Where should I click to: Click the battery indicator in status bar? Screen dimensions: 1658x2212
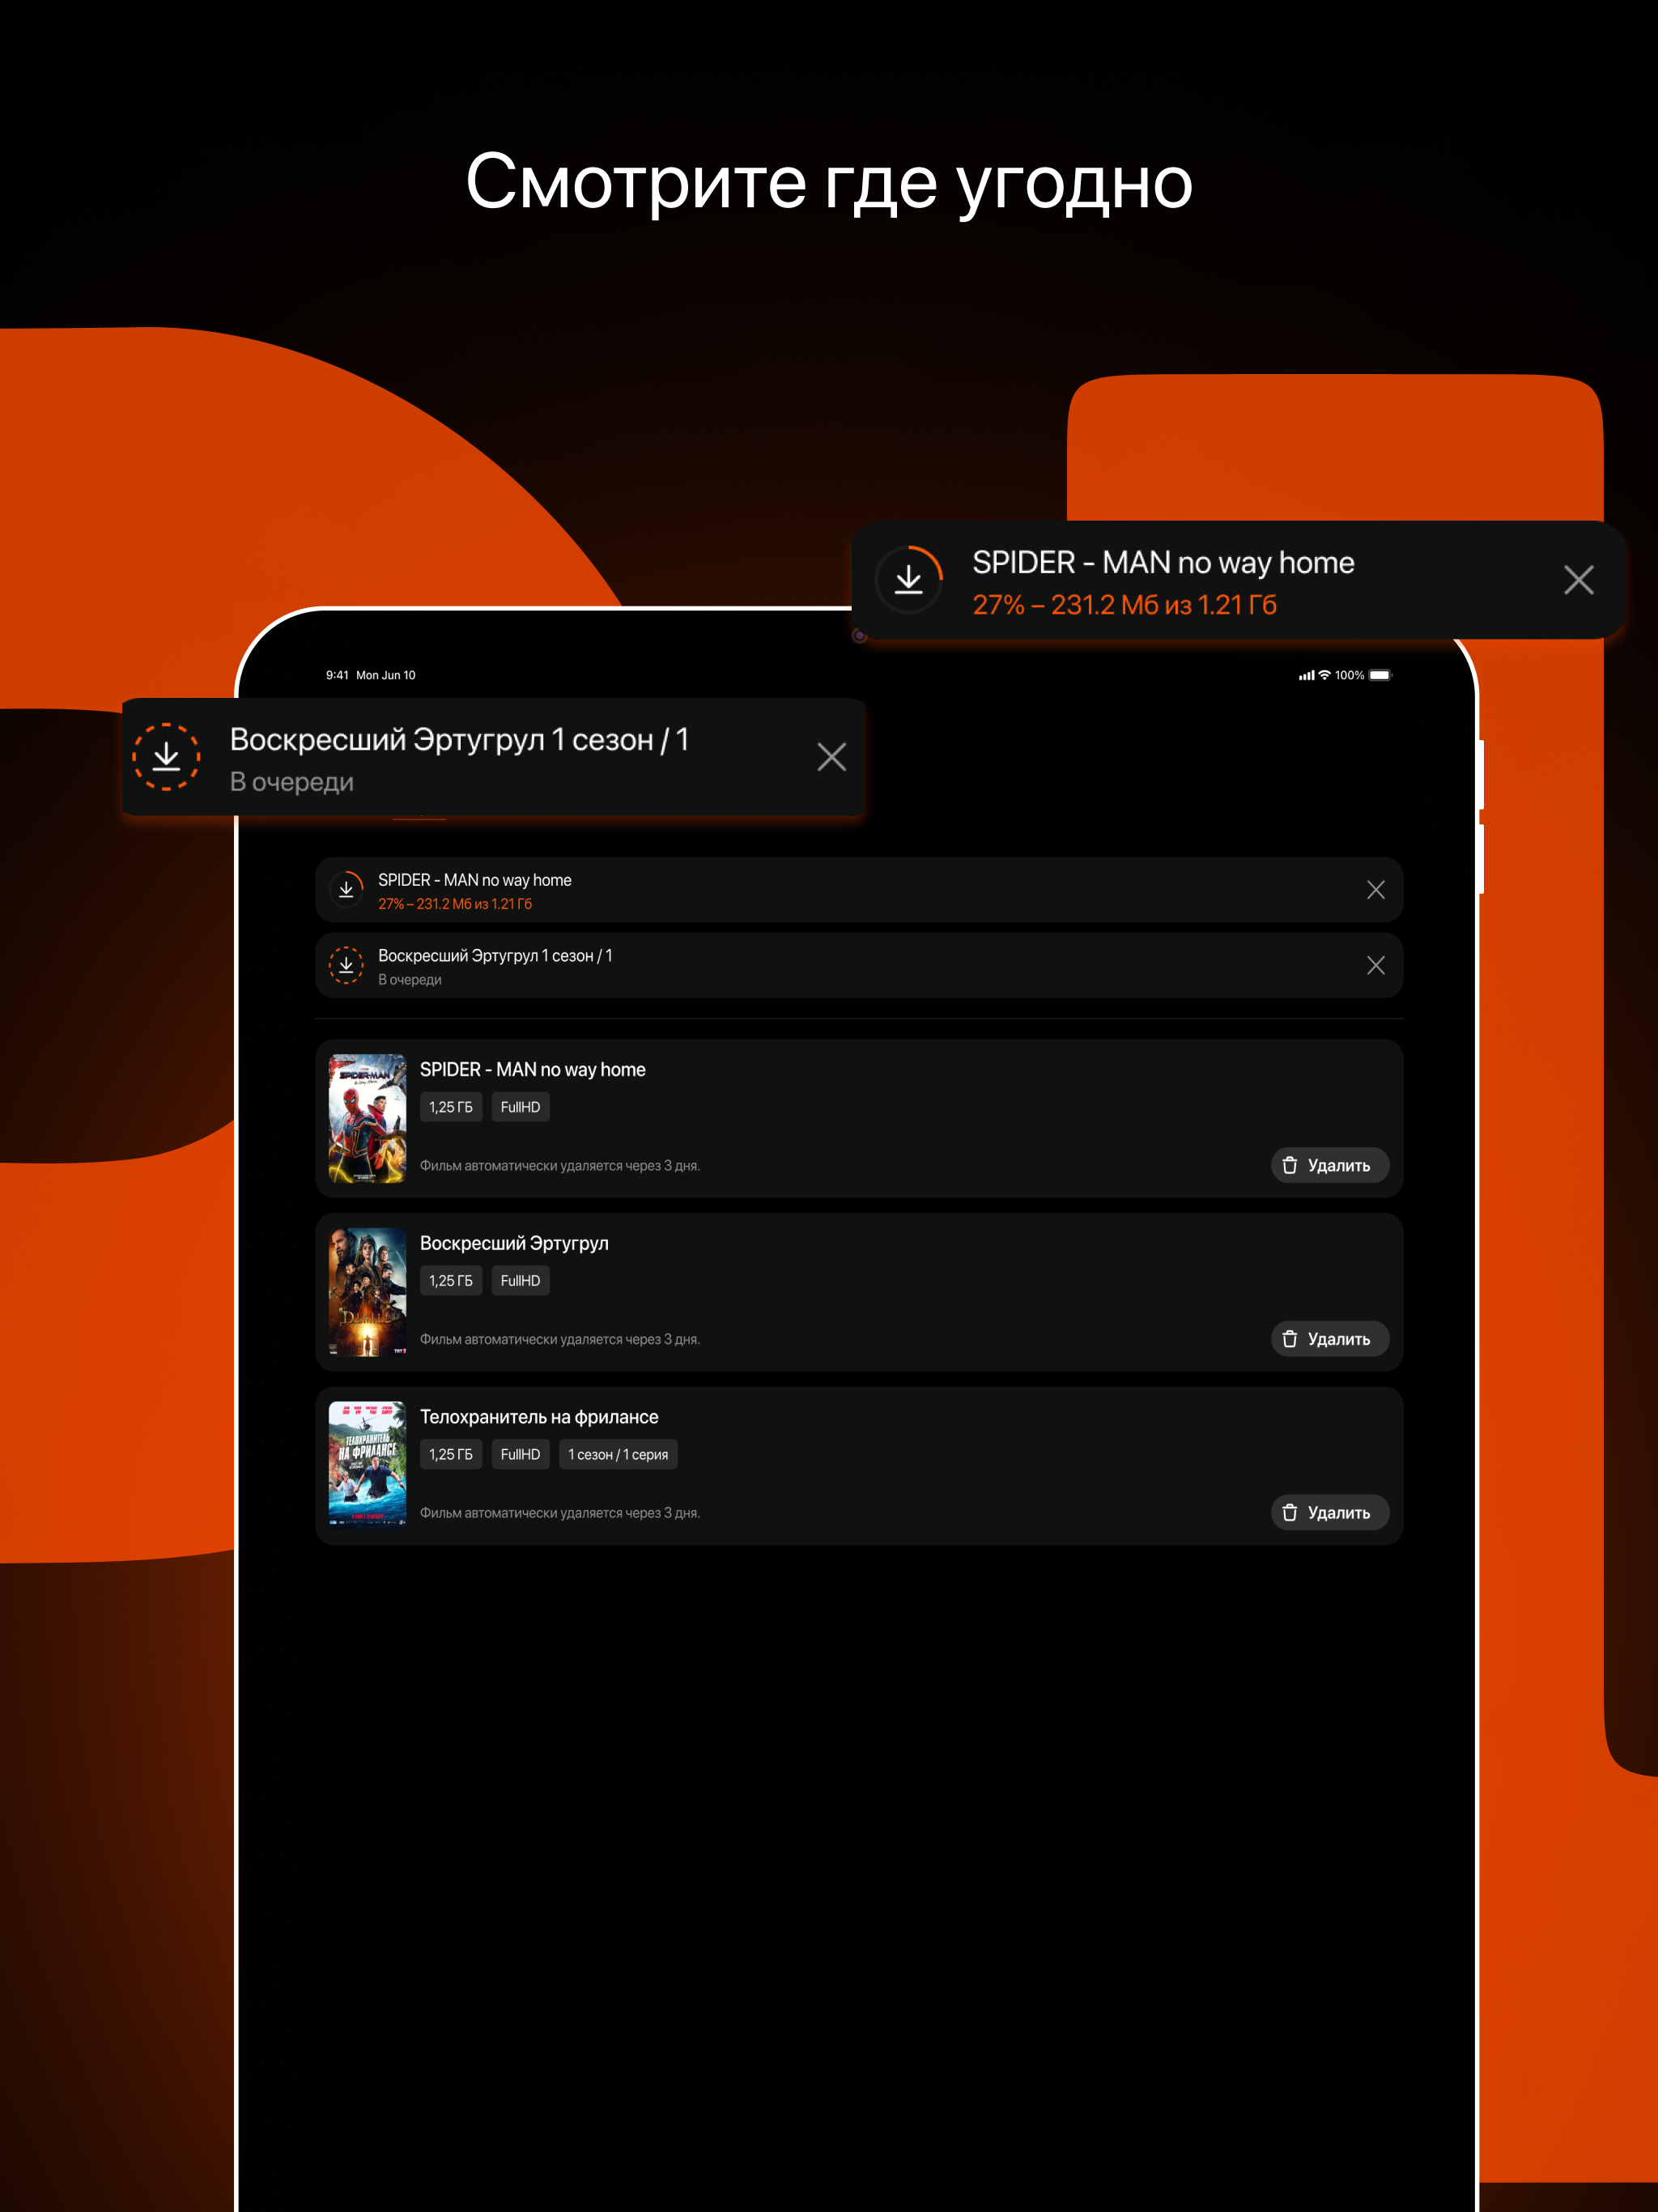pos(1379,675)
